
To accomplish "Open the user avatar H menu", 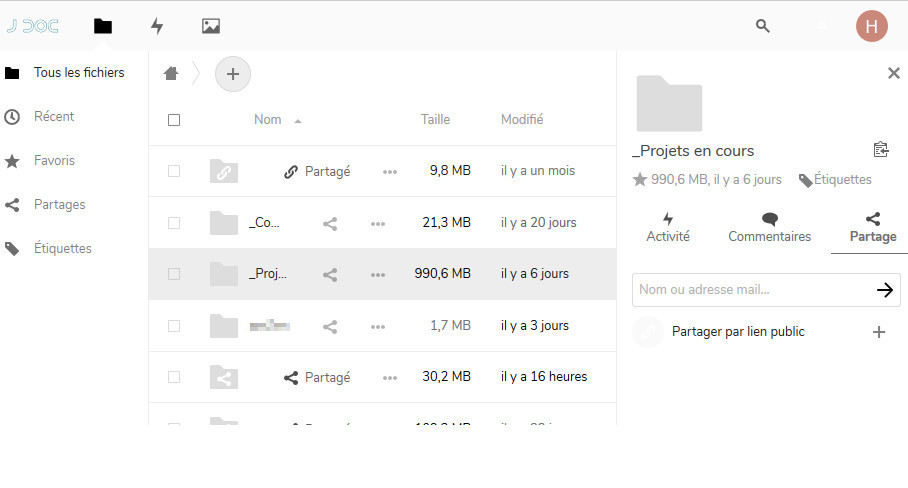I will click(872, 26).
